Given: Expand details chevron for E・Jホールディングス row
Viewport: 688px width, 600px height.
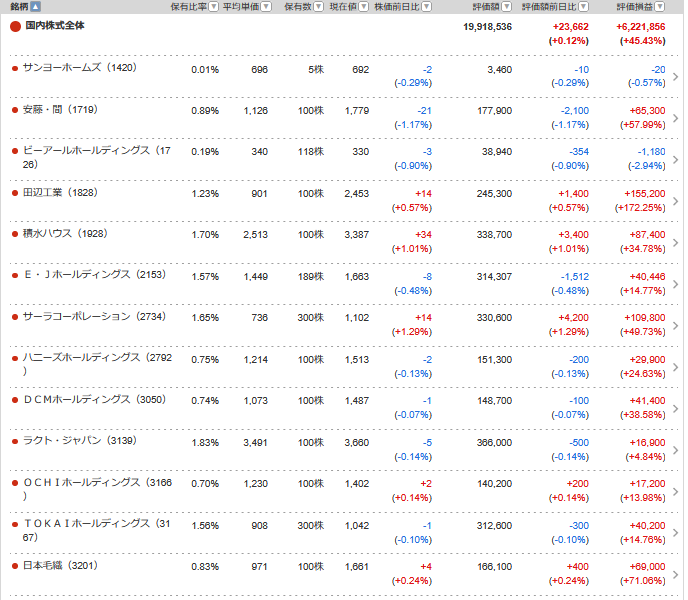Looking at the screenshot, I should (x=676, y=284).
